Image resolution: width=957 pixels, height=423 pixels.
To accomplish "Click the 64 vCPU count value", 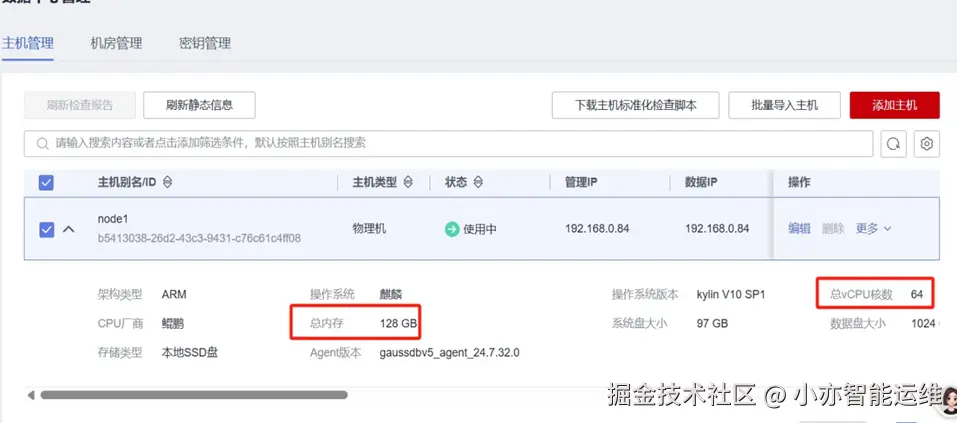I will [x=917, y=295].
